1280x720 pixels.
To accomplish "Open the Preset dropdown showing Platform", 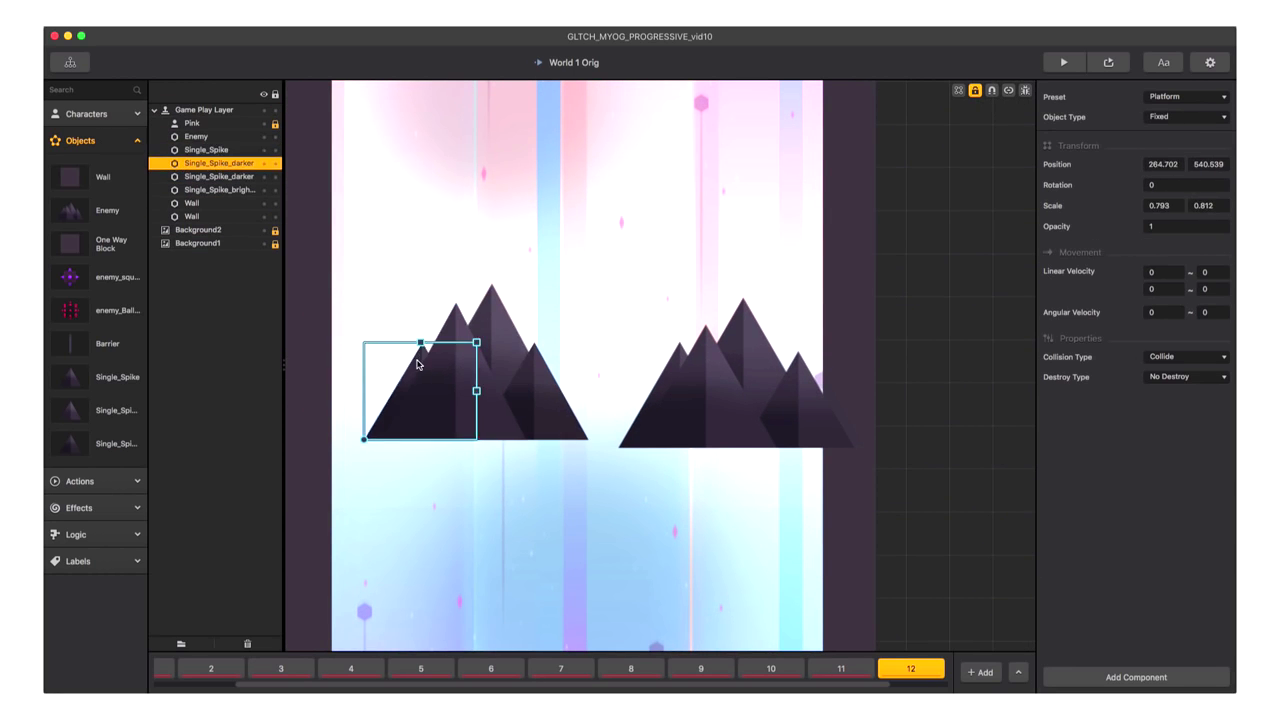I will coord(1187,97).
